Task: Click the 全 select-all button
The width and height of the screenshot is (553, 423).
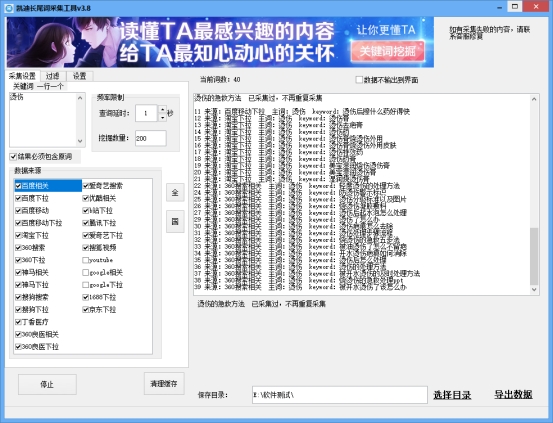Action: [175, 193]
